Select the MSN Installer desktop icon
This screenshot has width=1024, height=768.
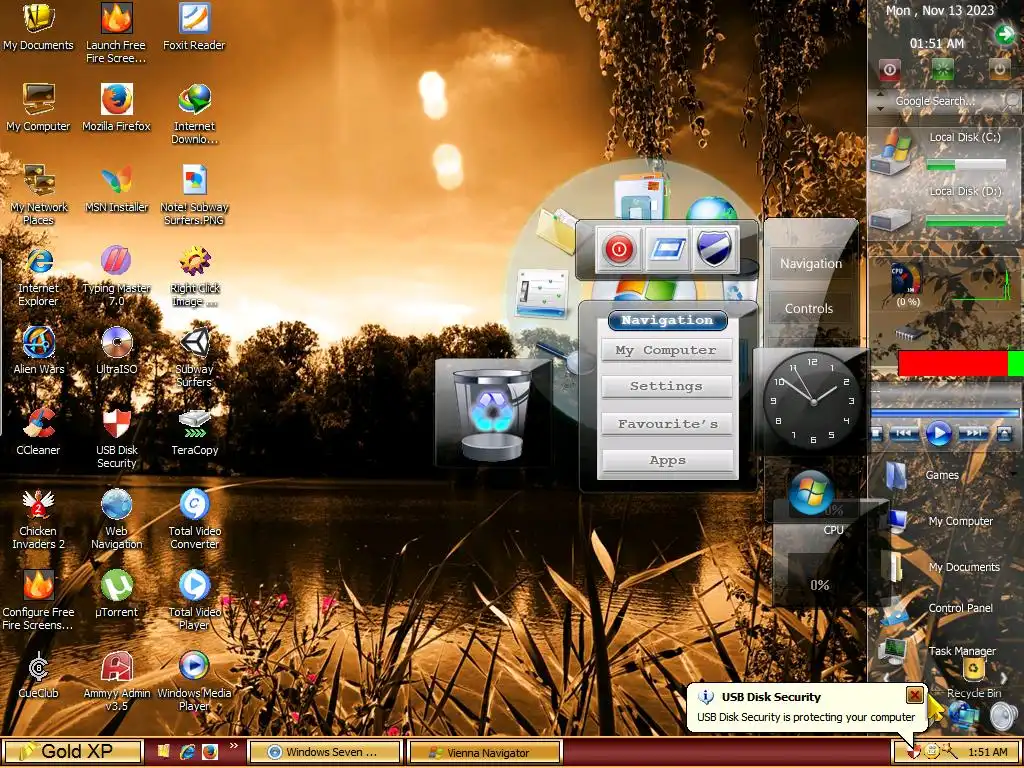[116, 189]
